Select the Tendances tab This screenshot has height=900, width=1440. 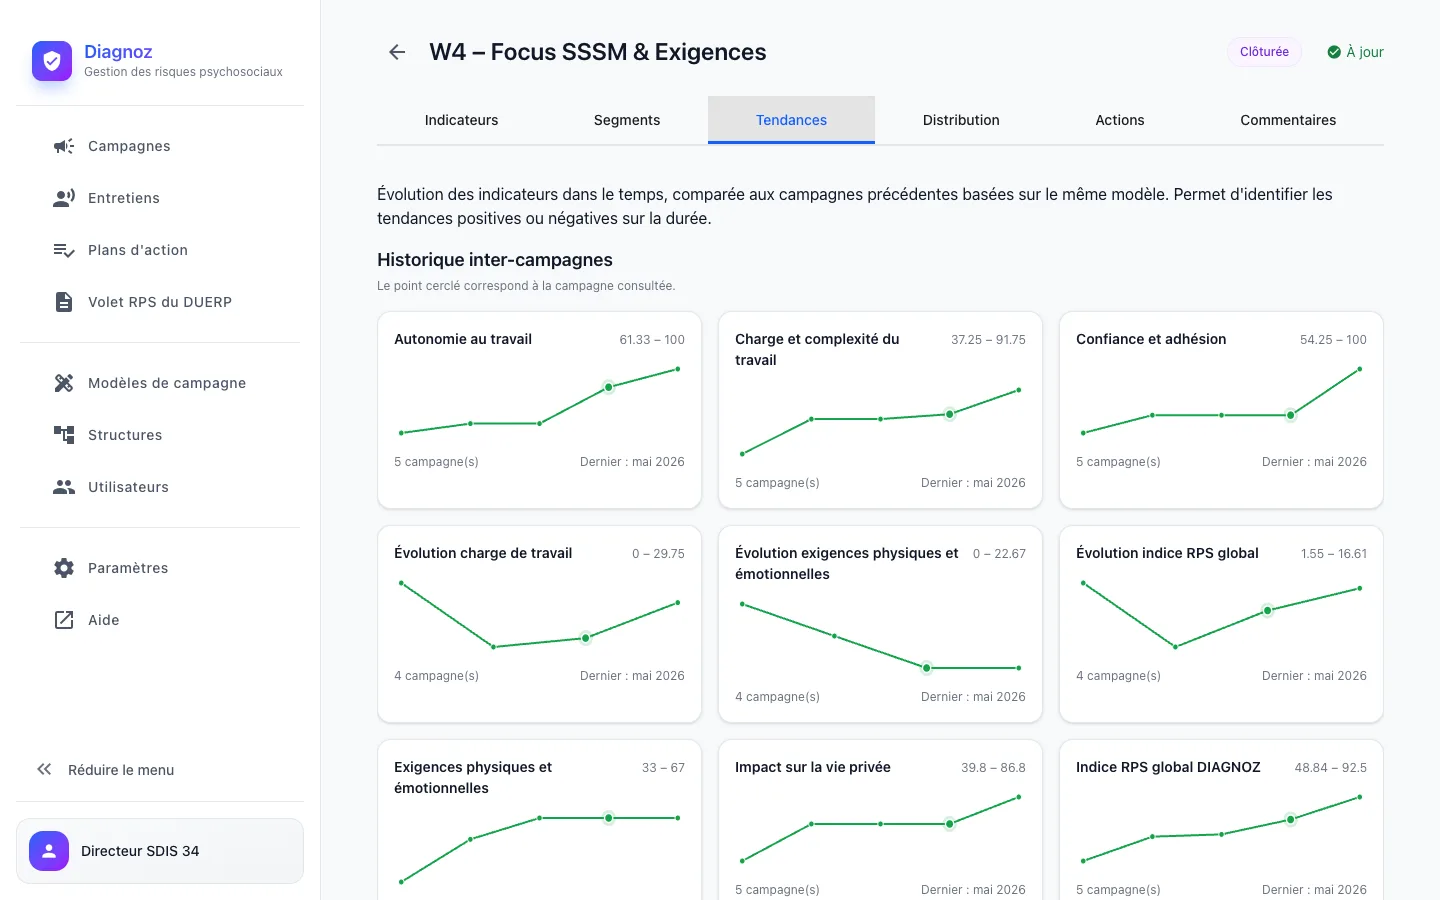click(x=791, y=120)
